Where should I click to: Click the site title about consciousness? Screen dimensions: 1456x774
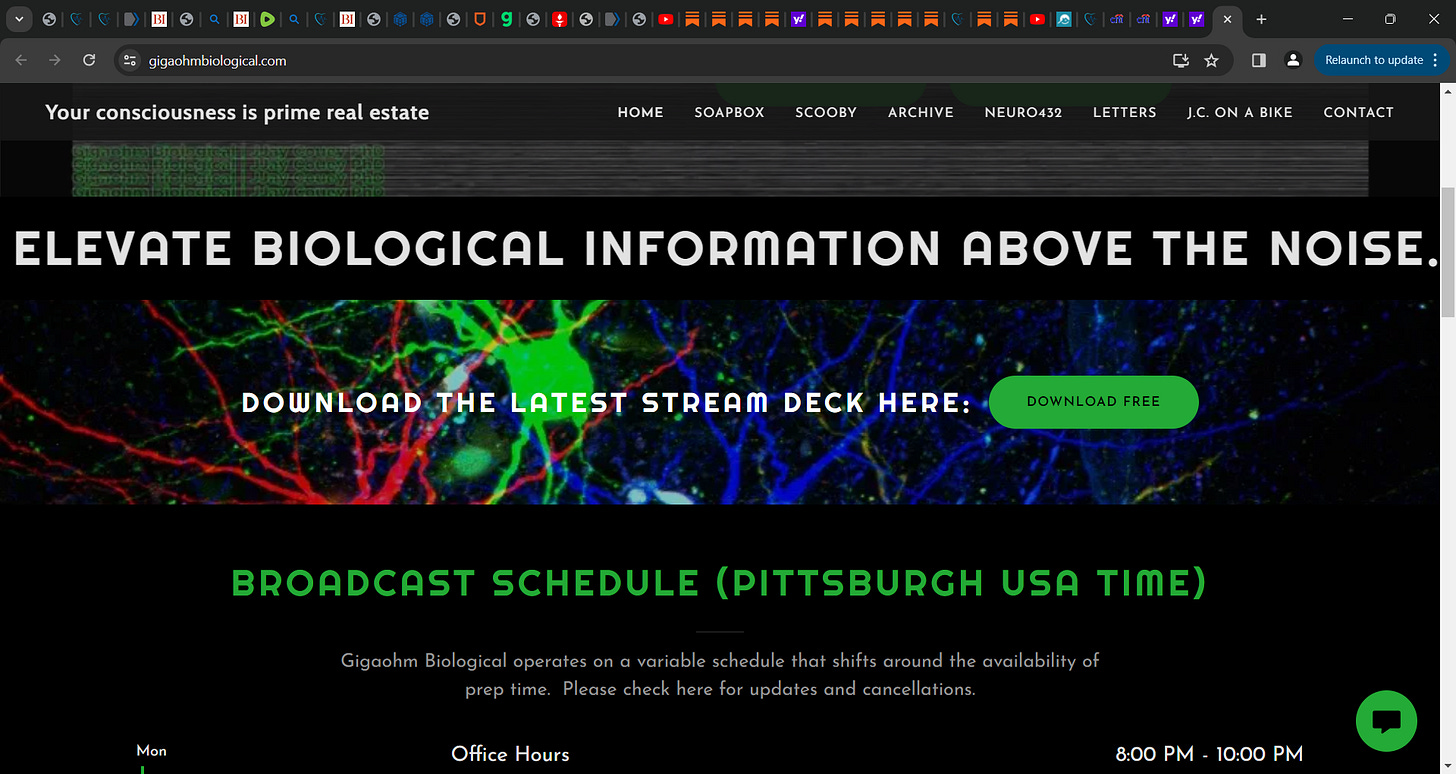pyautogui.click(x=237, y=112)
